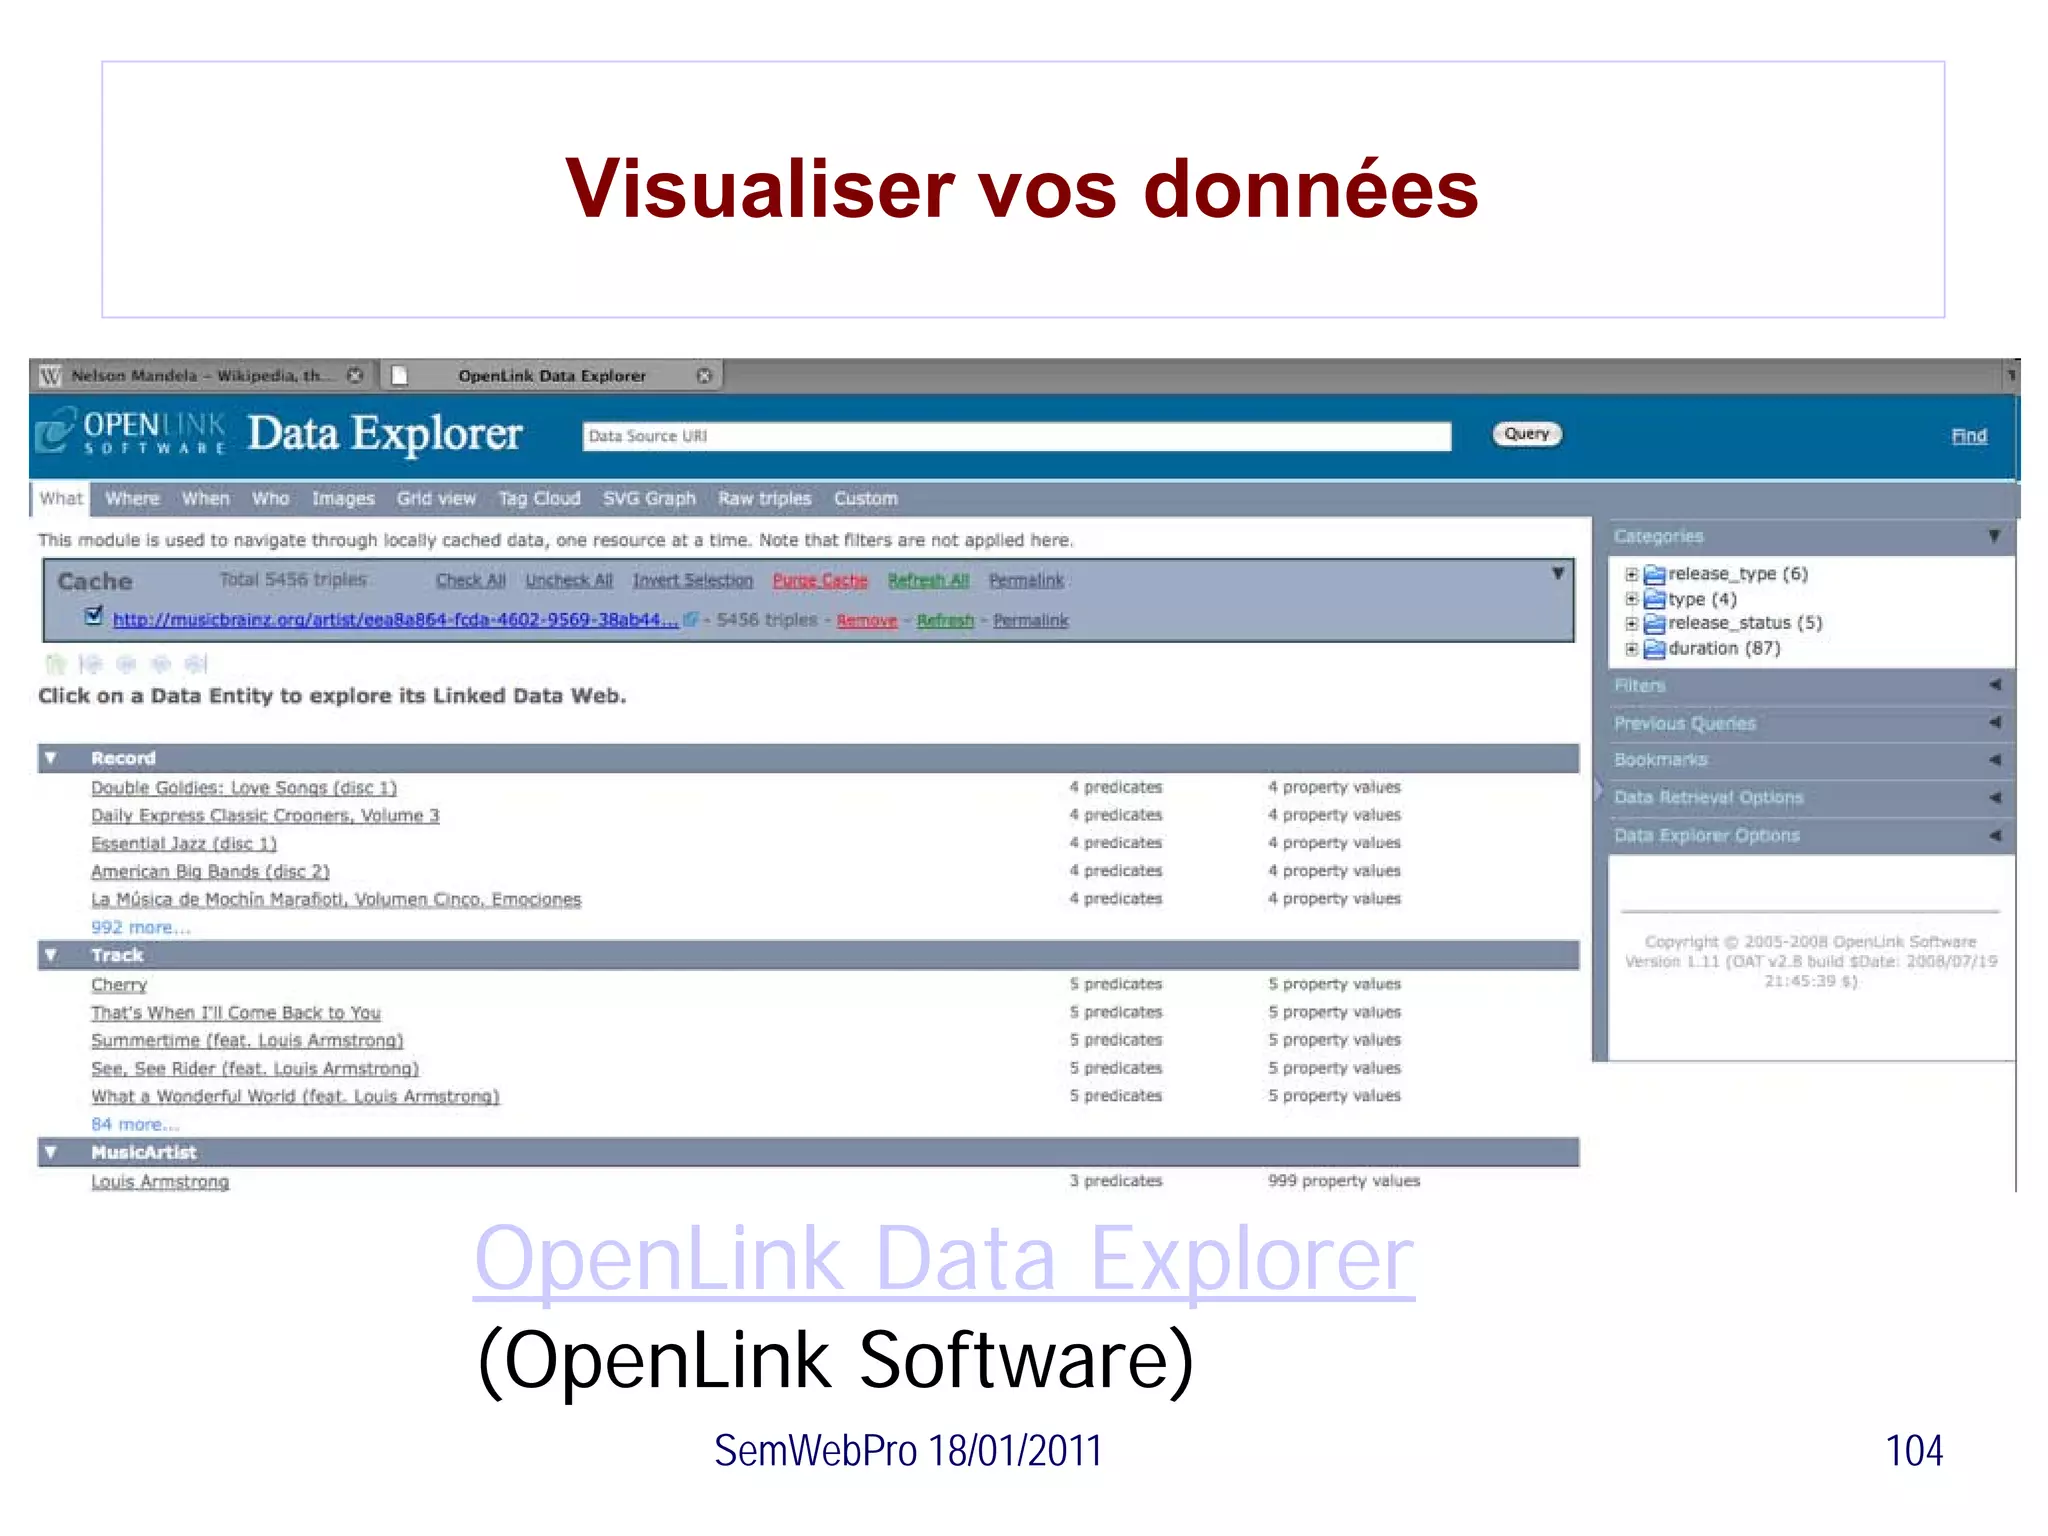Click the jump-to-last navigation icon below Cache
2048x1536 pixels.
pos(196,664)
